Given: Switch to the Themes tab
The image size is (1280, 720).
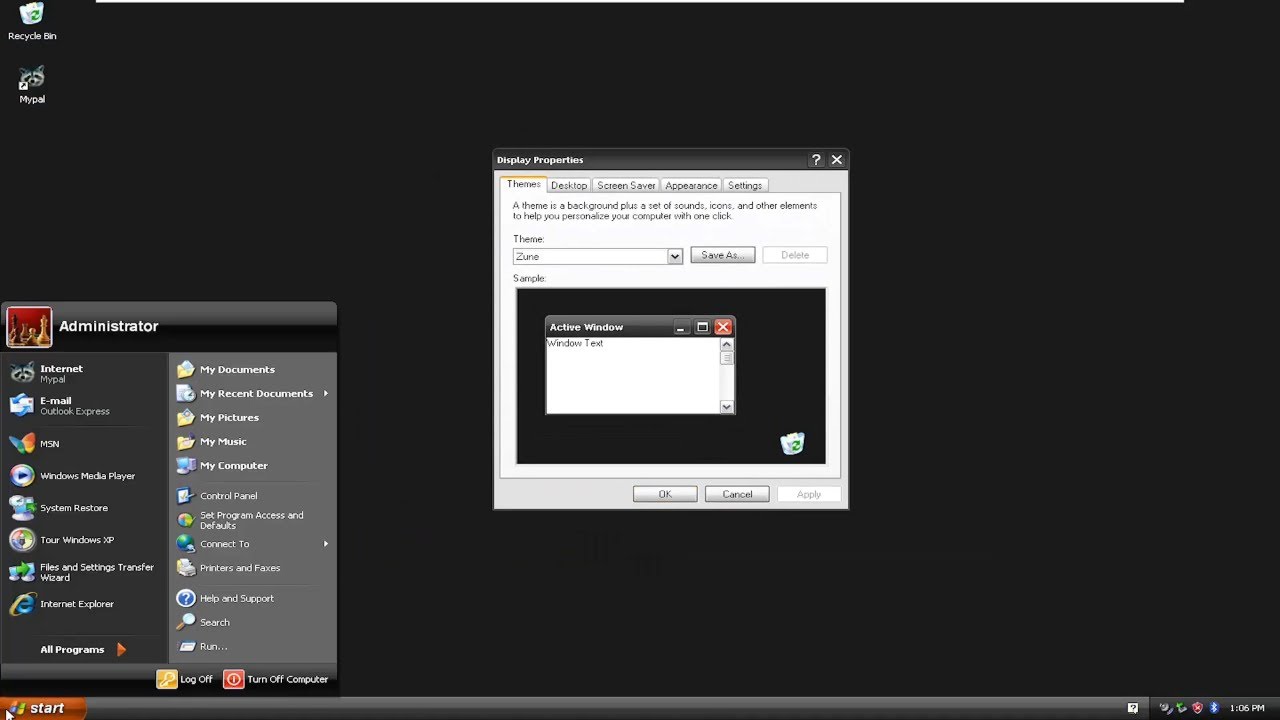Looking at the screenshot, I should [523, 184].
